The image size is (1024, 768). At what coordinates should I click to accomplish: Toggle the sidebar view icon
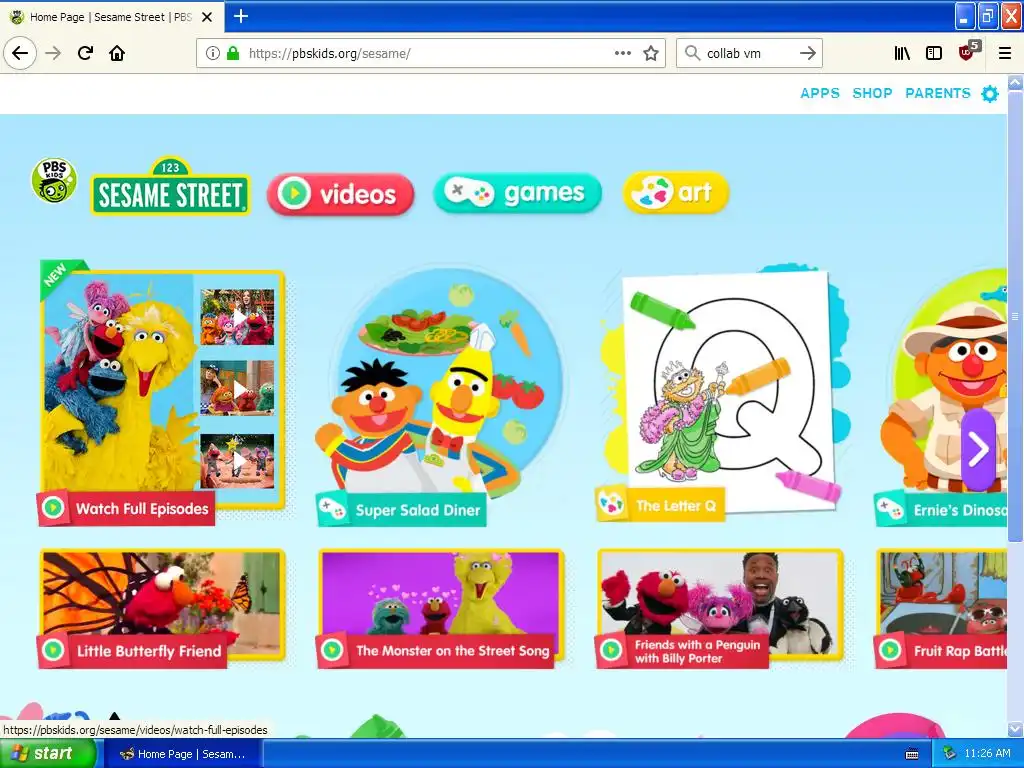coord(934,54)
